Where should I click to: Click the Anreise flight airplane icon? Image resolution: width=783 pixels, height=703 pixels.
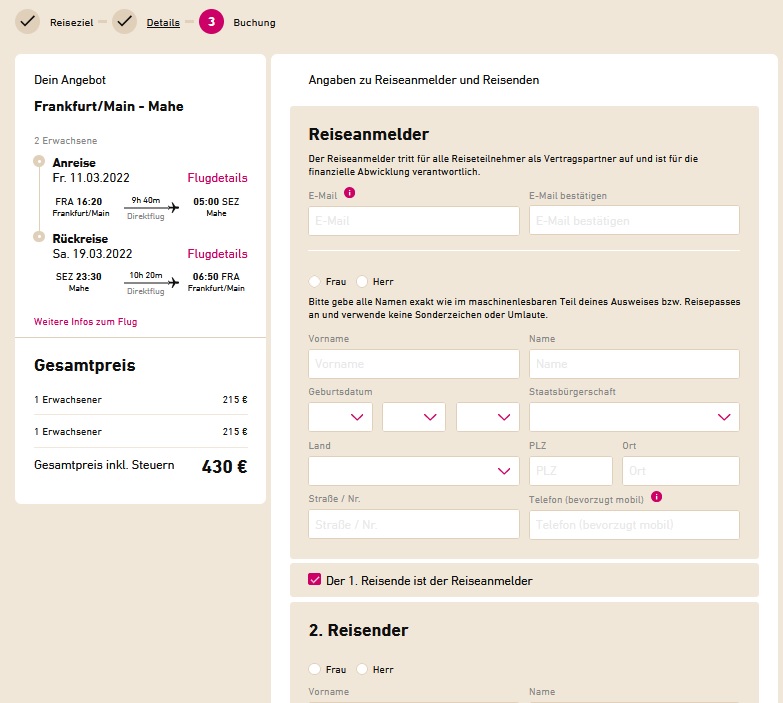click(x=173, y=207)
